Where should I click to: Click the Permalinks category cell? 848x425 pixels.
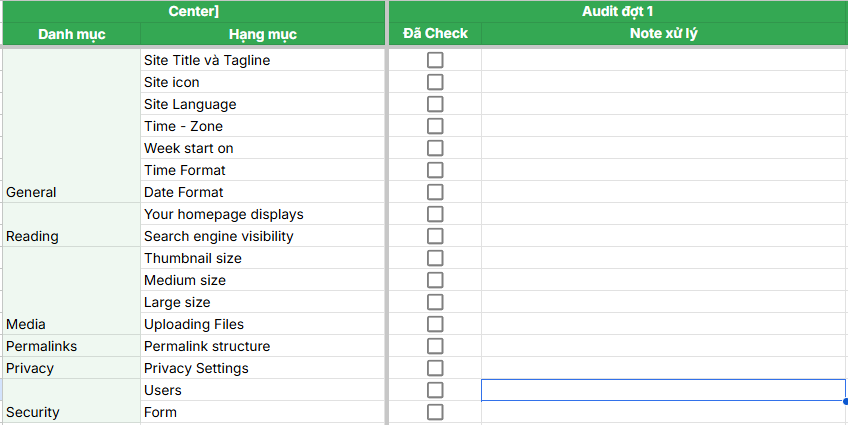click(71, 346)
